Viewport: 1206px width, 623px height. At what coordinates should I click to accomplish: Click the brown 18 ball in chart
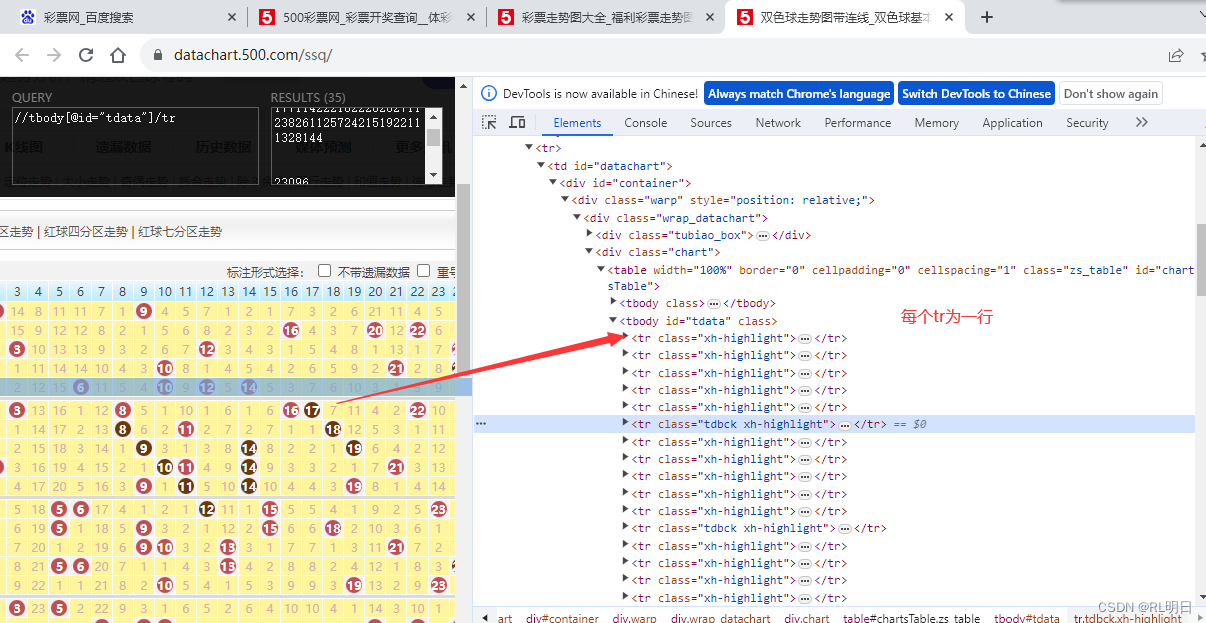(x=333, y=428)
